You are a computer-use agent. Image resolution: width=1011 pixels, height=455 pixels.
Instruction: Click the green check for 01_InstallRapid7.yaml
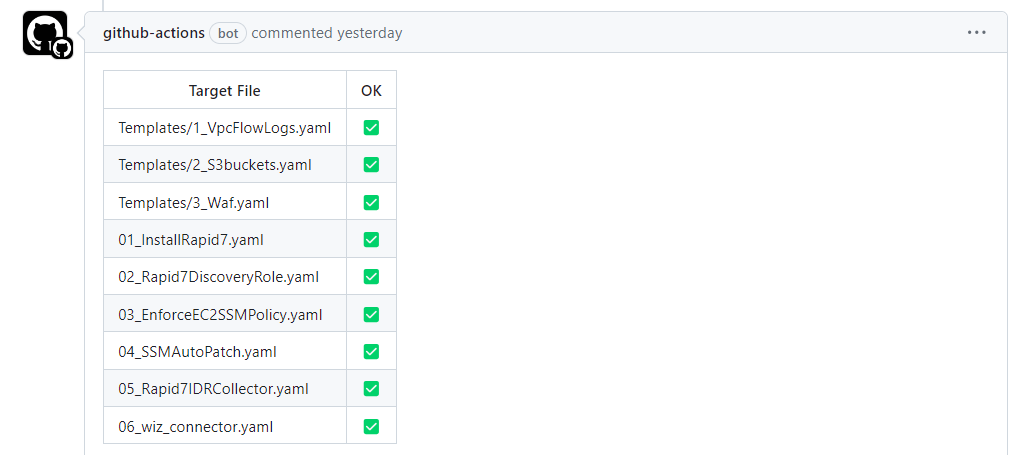[x=371, y=240]
